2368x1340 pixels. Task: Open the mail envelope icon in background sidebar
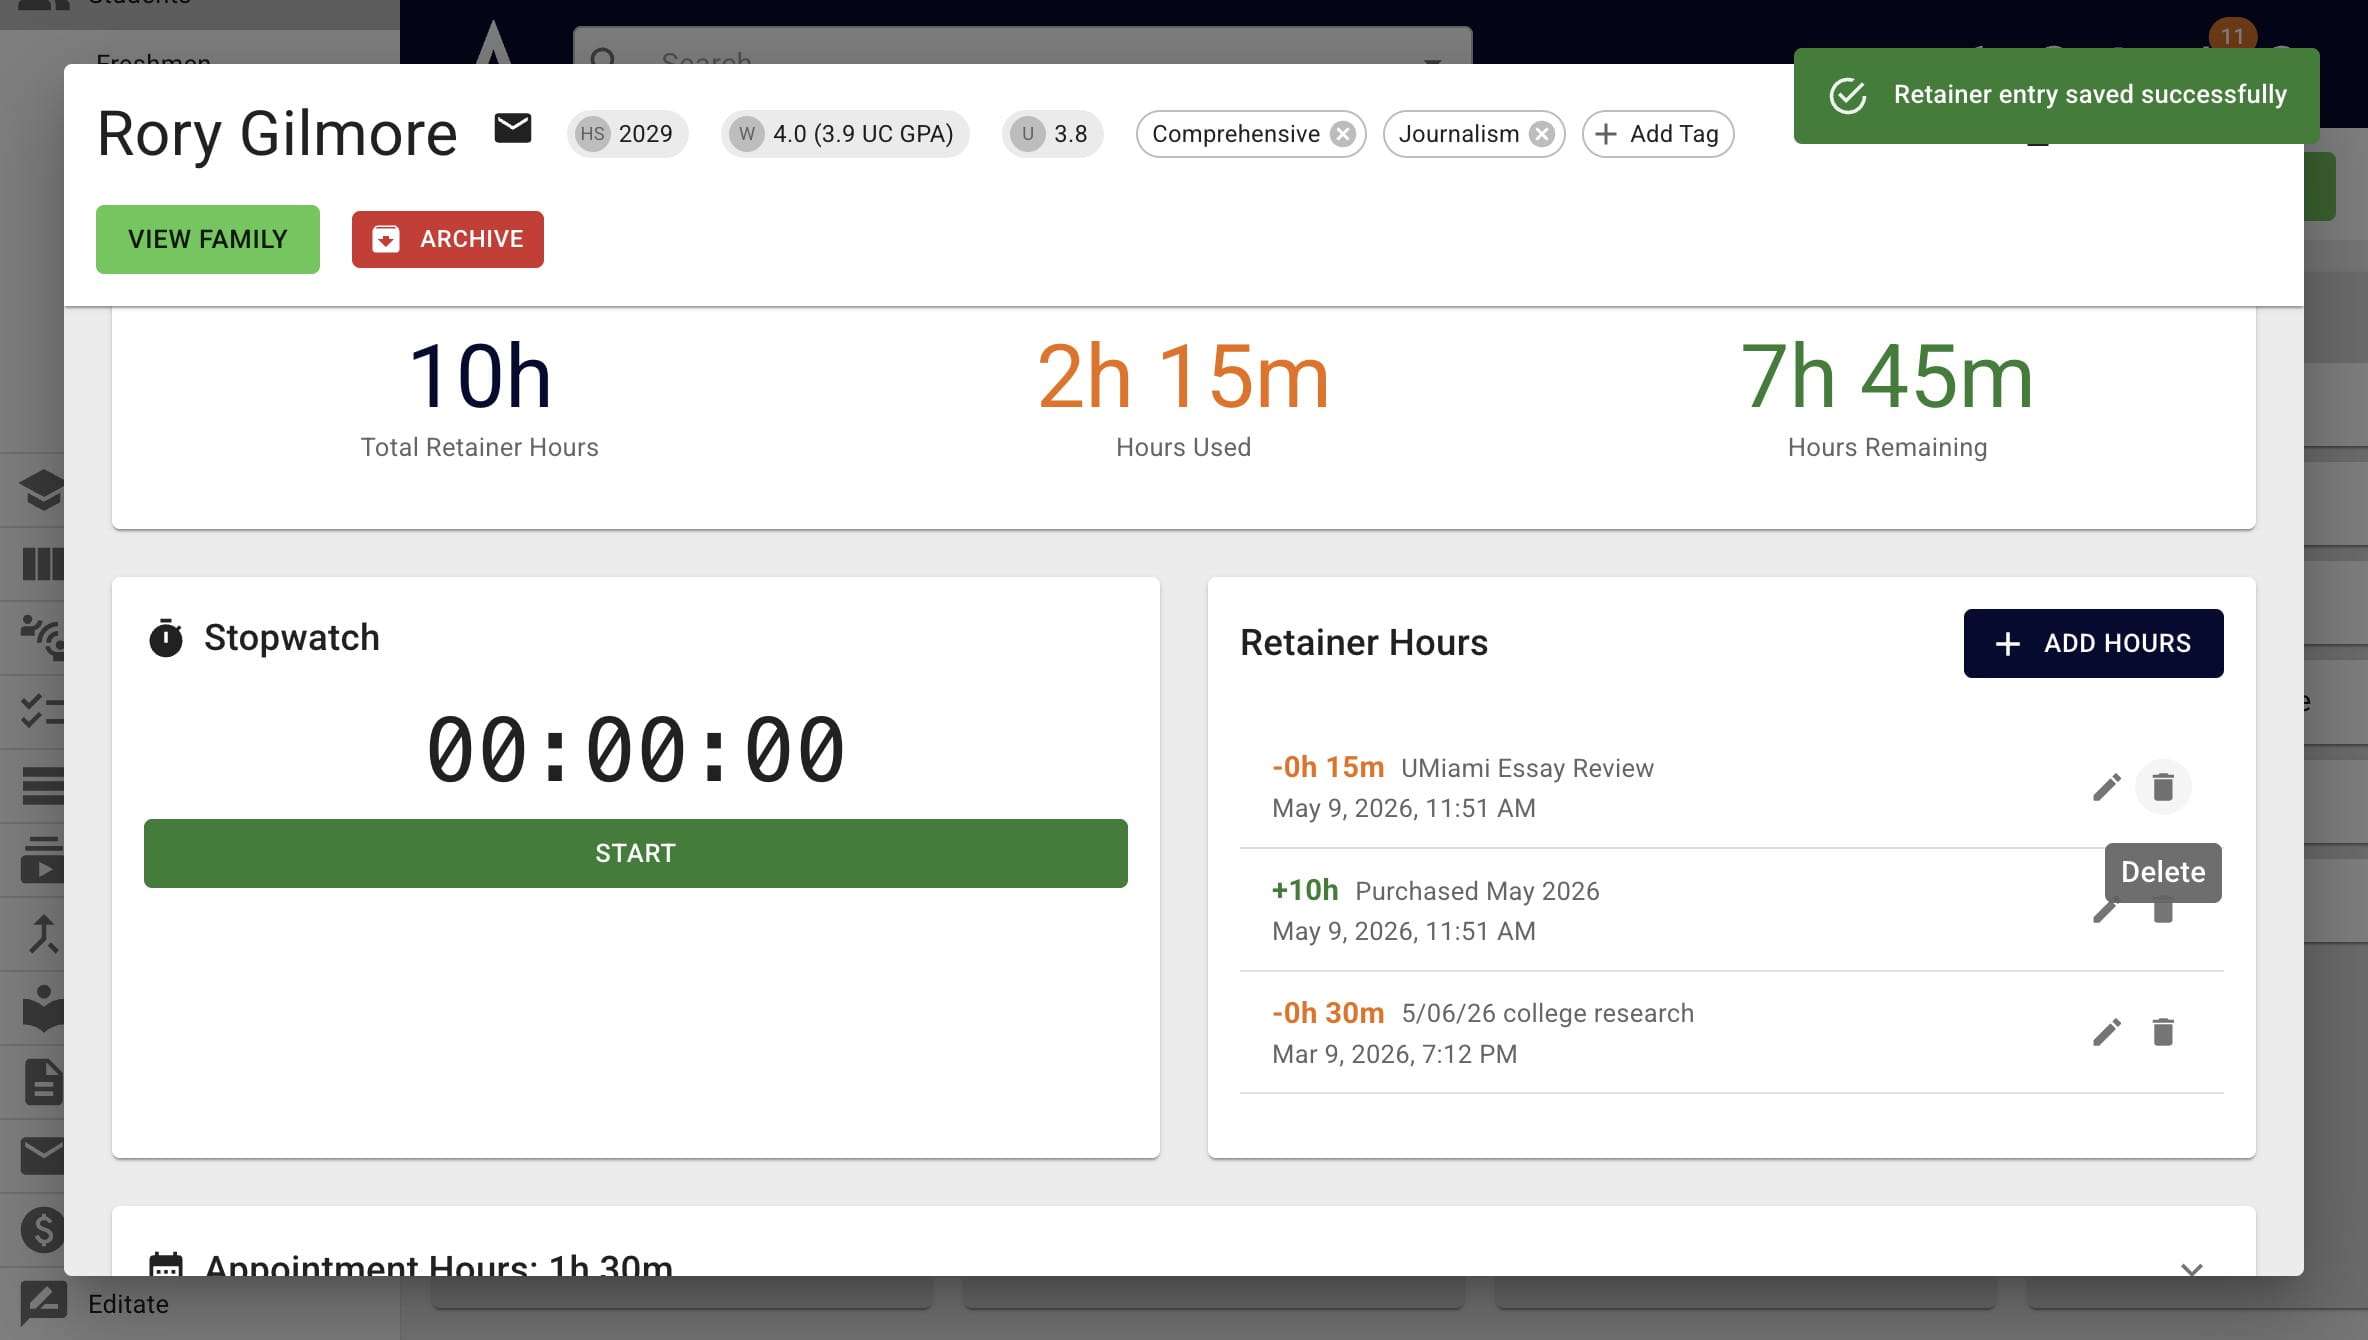(x=42, y=1156)
